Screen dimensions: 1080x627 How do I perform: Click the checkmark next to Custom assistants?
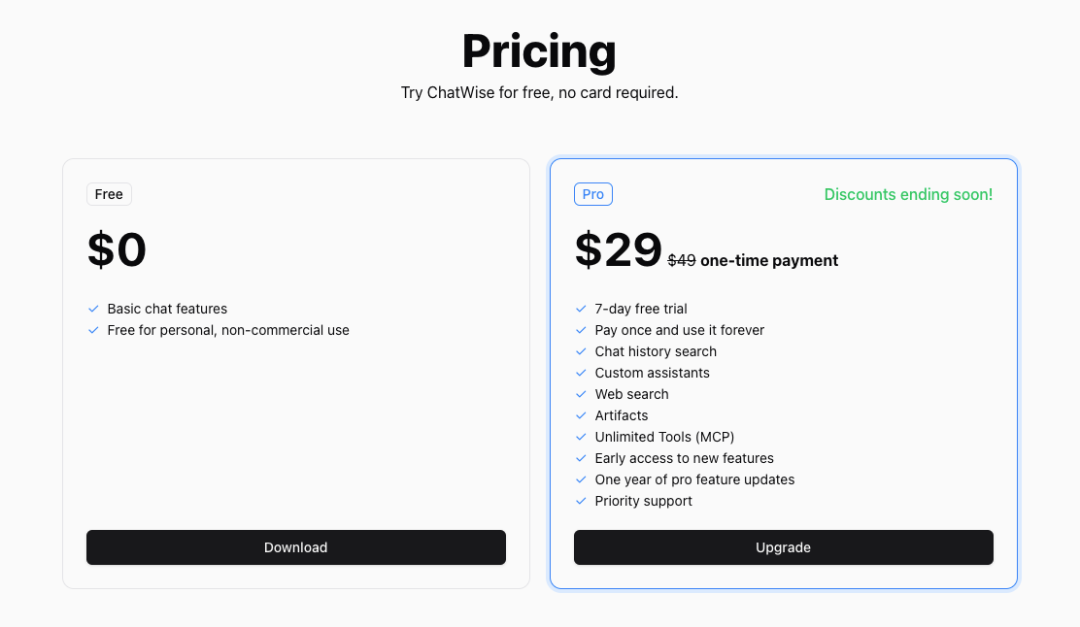tap(581, 373)
